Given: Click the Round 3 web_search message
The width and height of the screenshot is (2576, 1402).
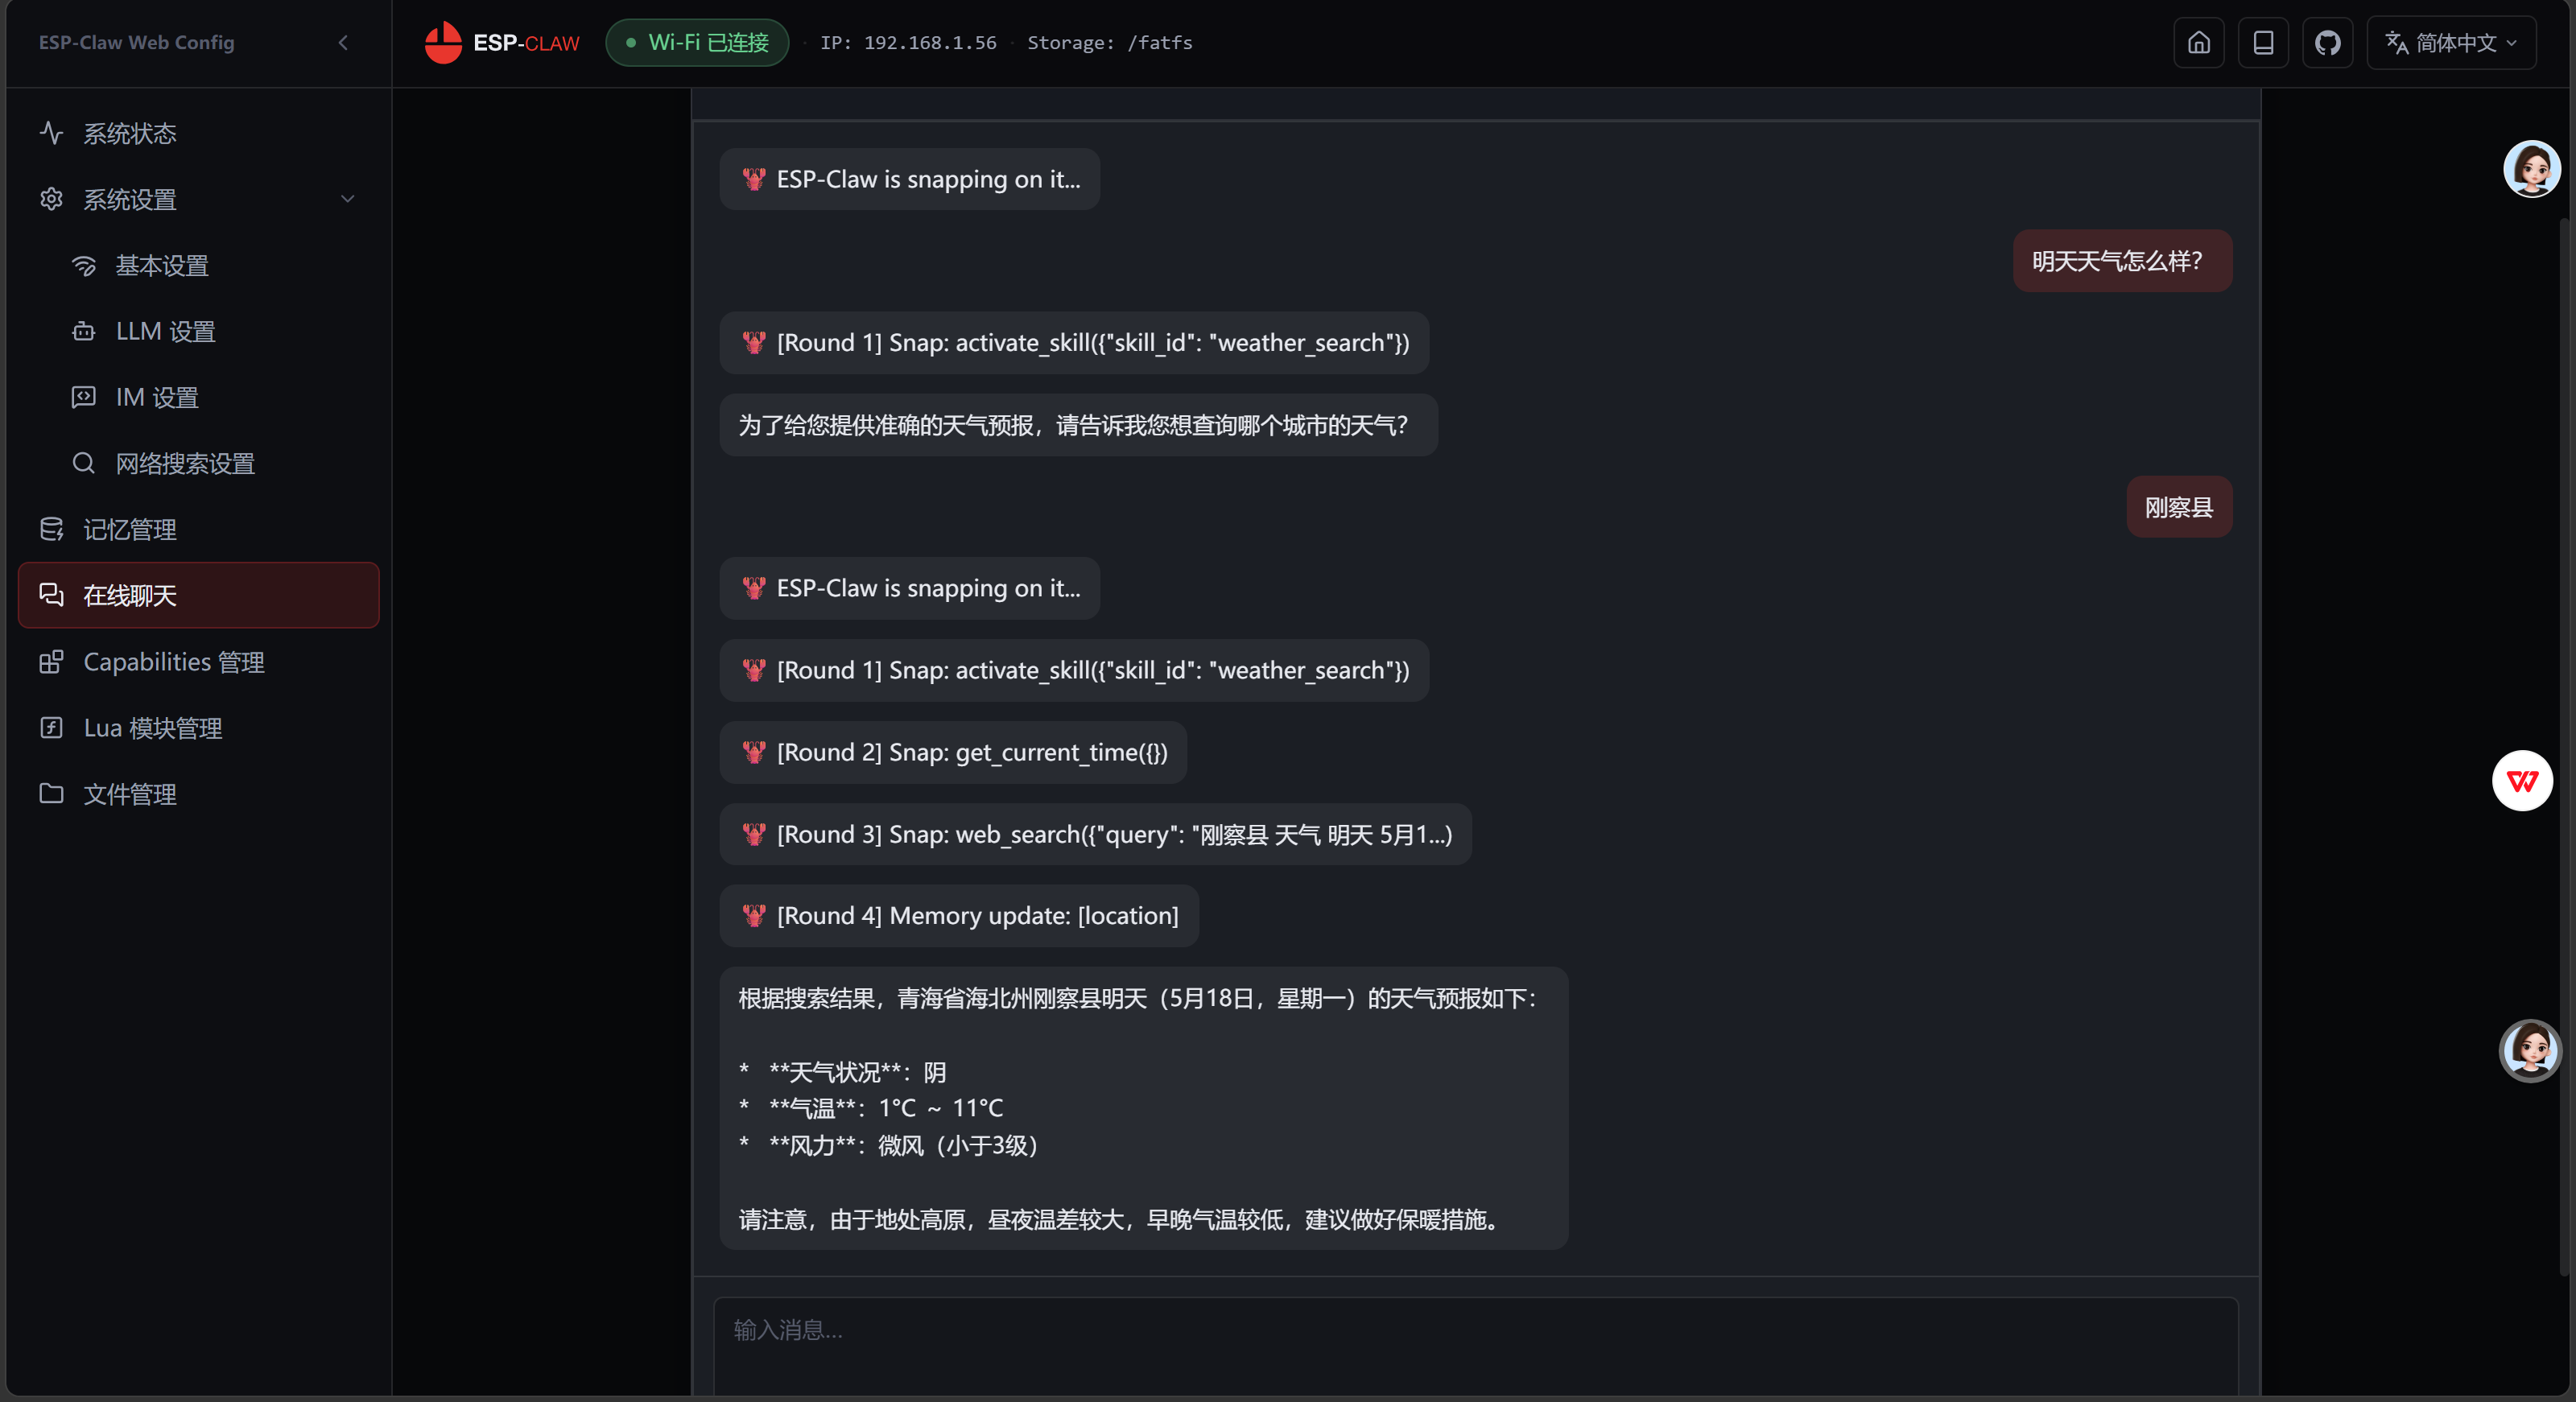Looking at the screenshot, I should pyautogui.click(x=1095, y=834).
